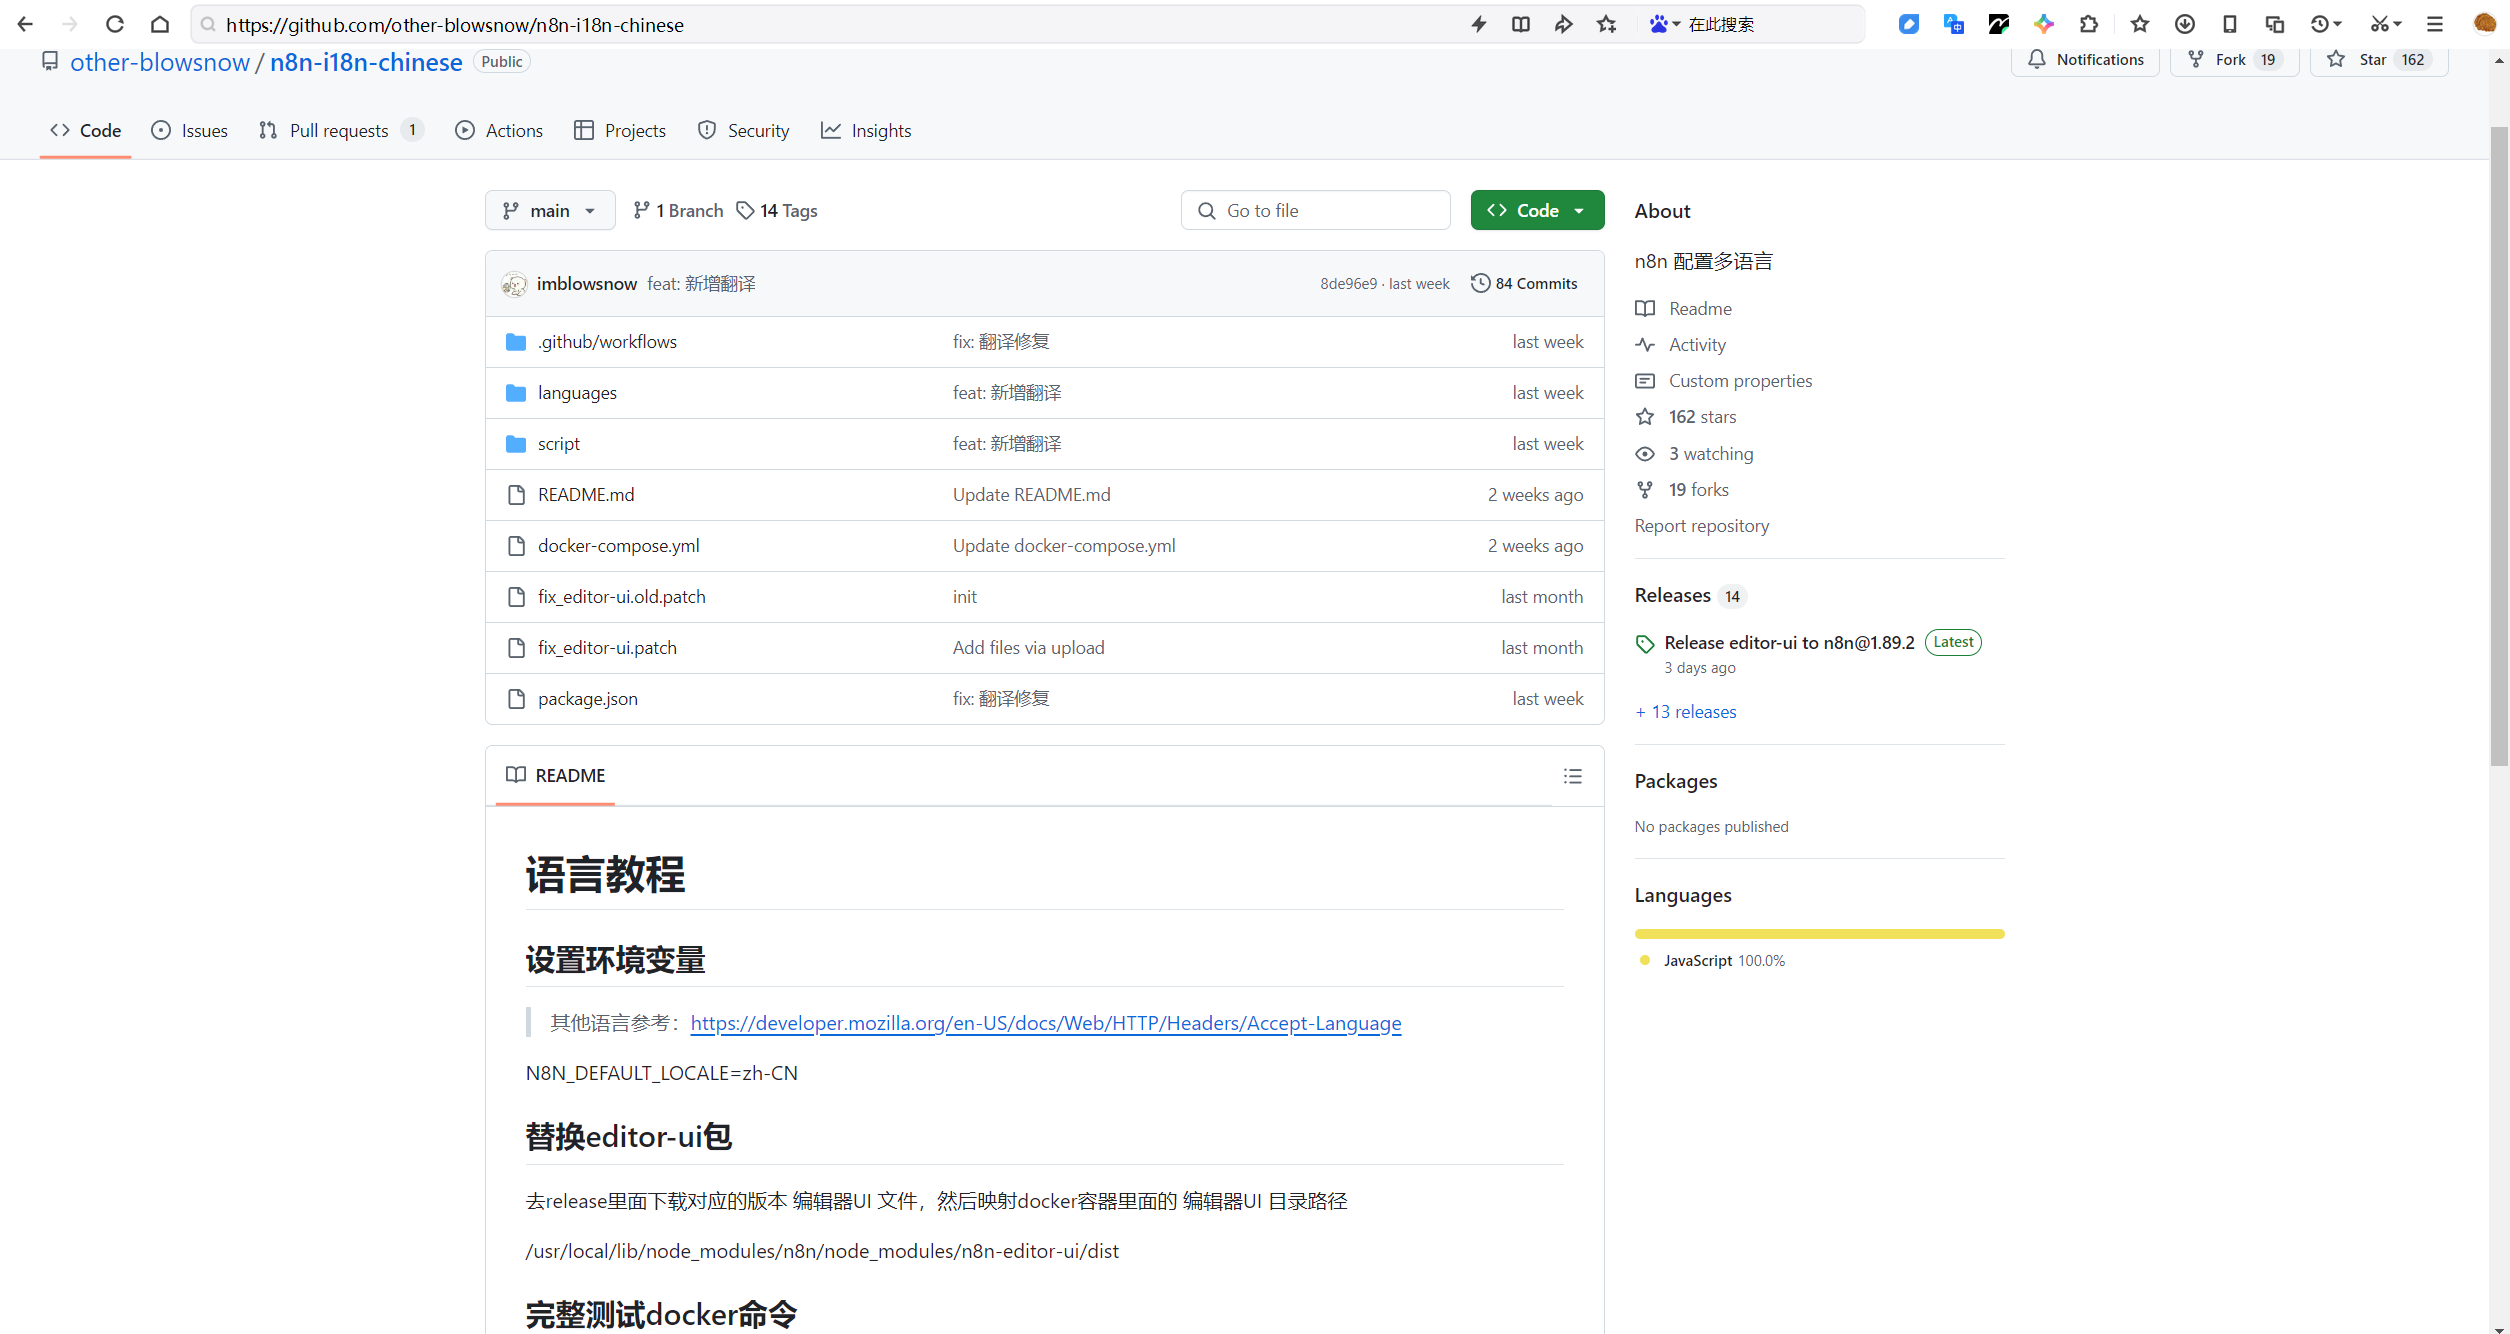Screen dimensions: 2510x1334
Task: Open the Readme link in About
Action: 1684,309
